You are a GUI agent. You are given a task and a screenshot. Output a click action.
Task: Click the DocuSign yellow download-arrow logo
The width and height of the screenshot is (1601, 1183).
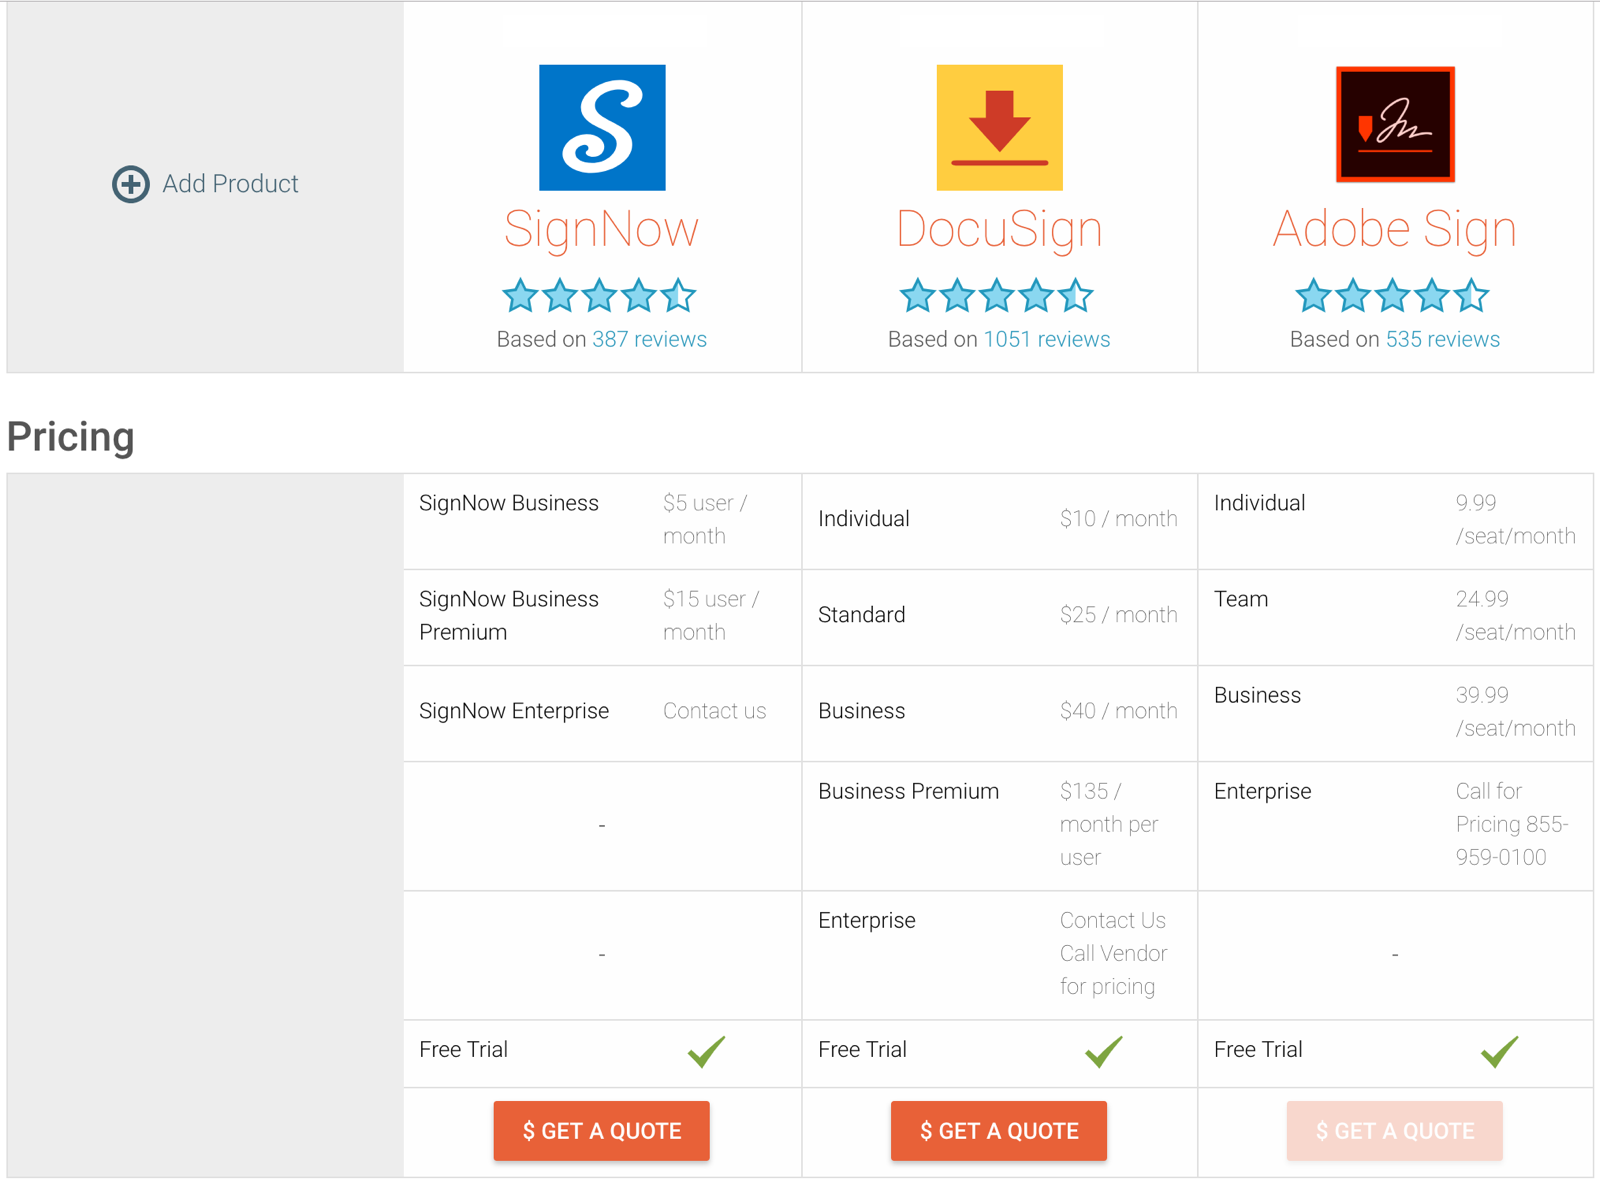[x=999, y=127]
